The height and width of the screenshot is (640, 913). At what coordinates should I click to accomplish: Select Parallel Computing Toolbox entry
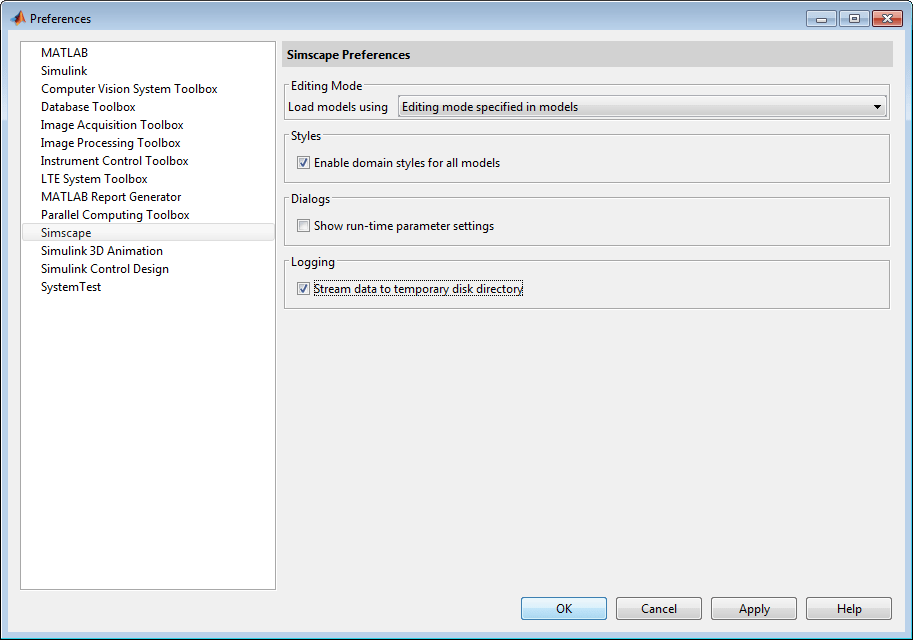tap(115, 215)
